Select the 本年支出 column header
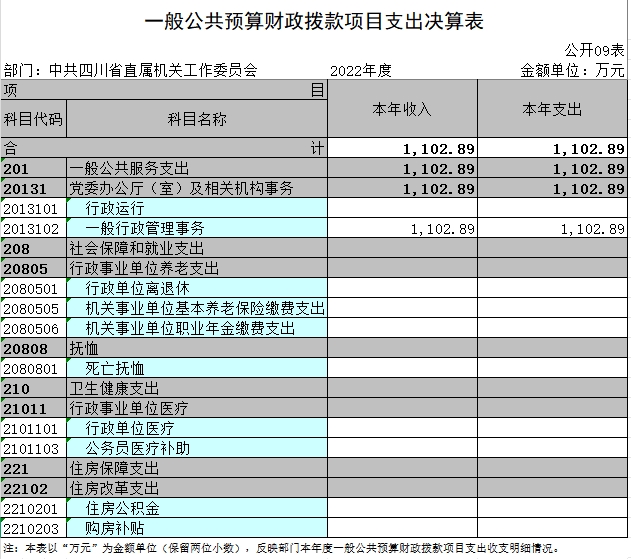 (x=552, y=109)
